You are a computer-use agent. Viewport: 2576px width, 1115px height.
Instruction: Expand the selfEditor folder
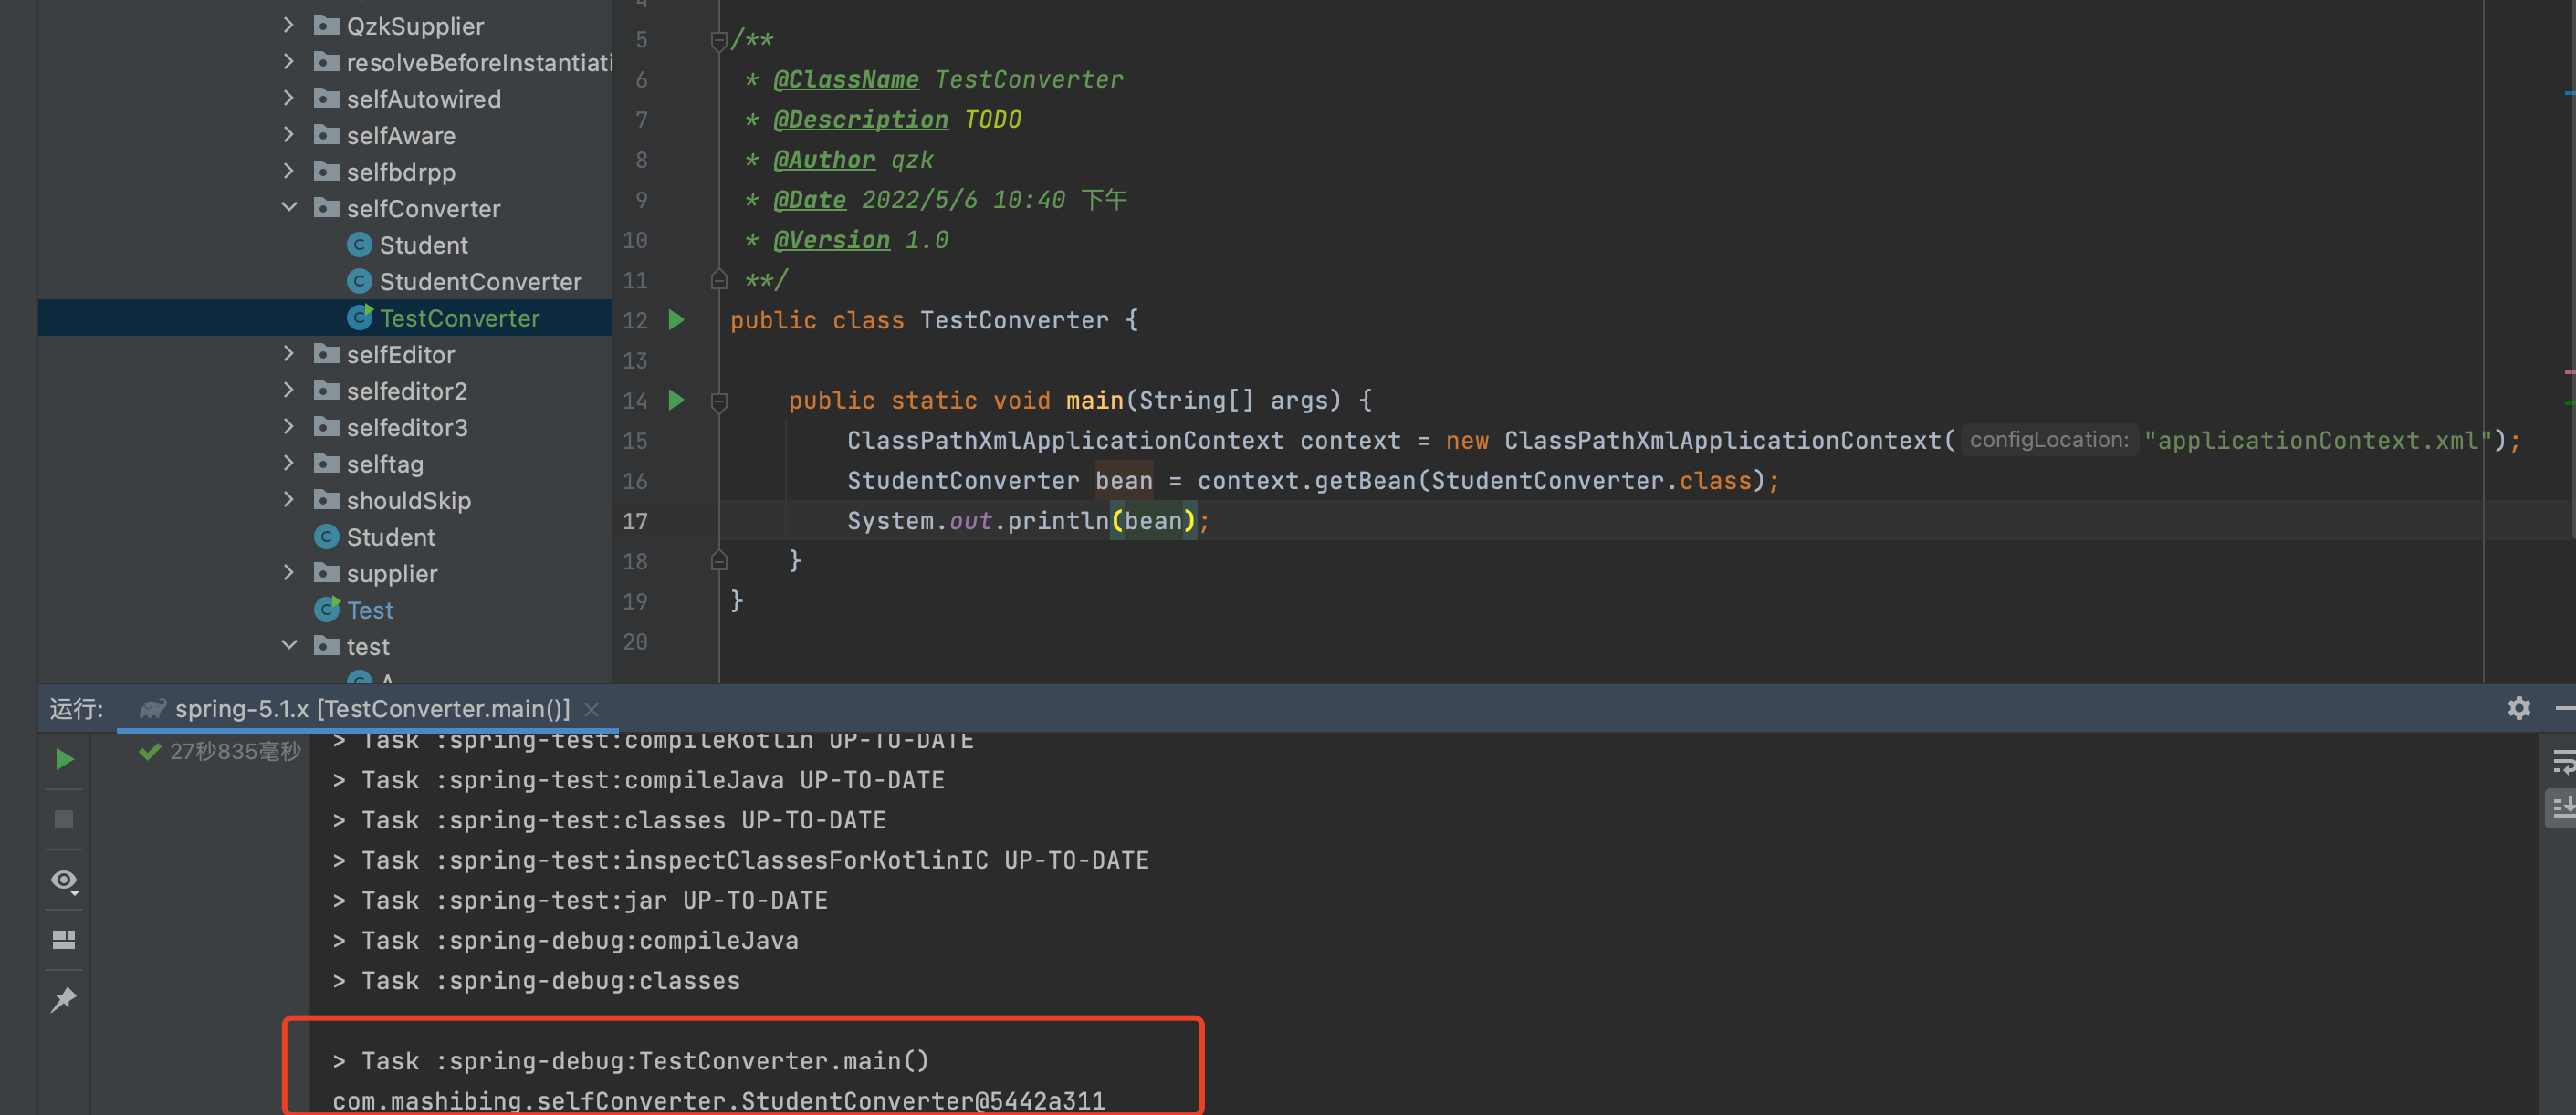pos(289,354)
